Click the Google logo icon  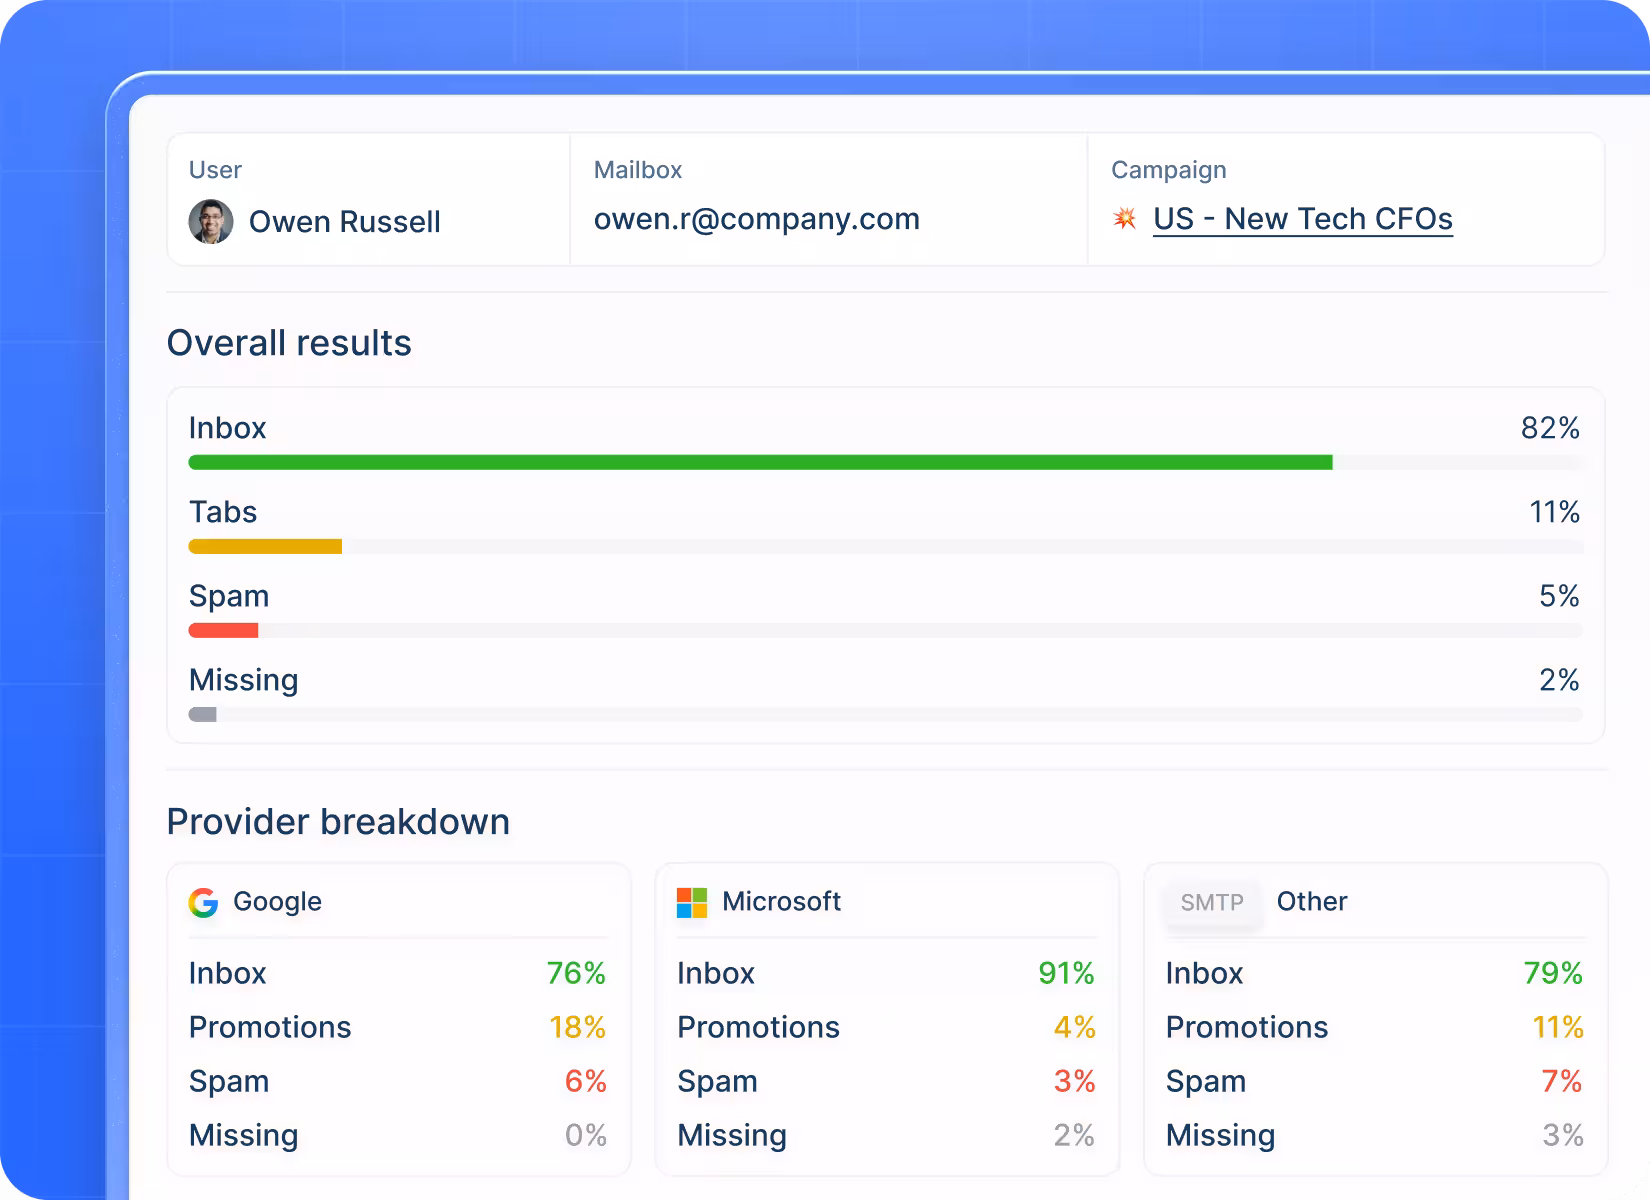(x=203, y=902)
